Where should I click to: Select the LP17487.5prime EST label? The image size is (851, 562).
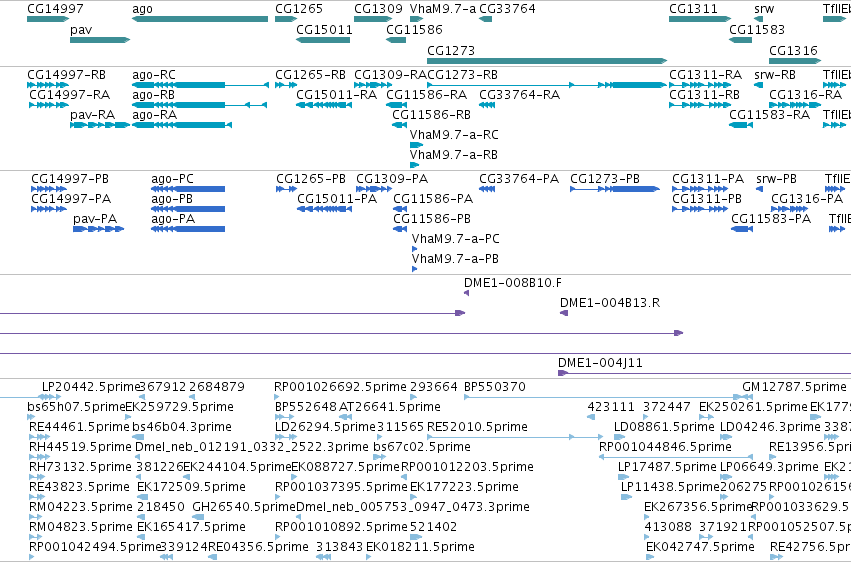668,467
